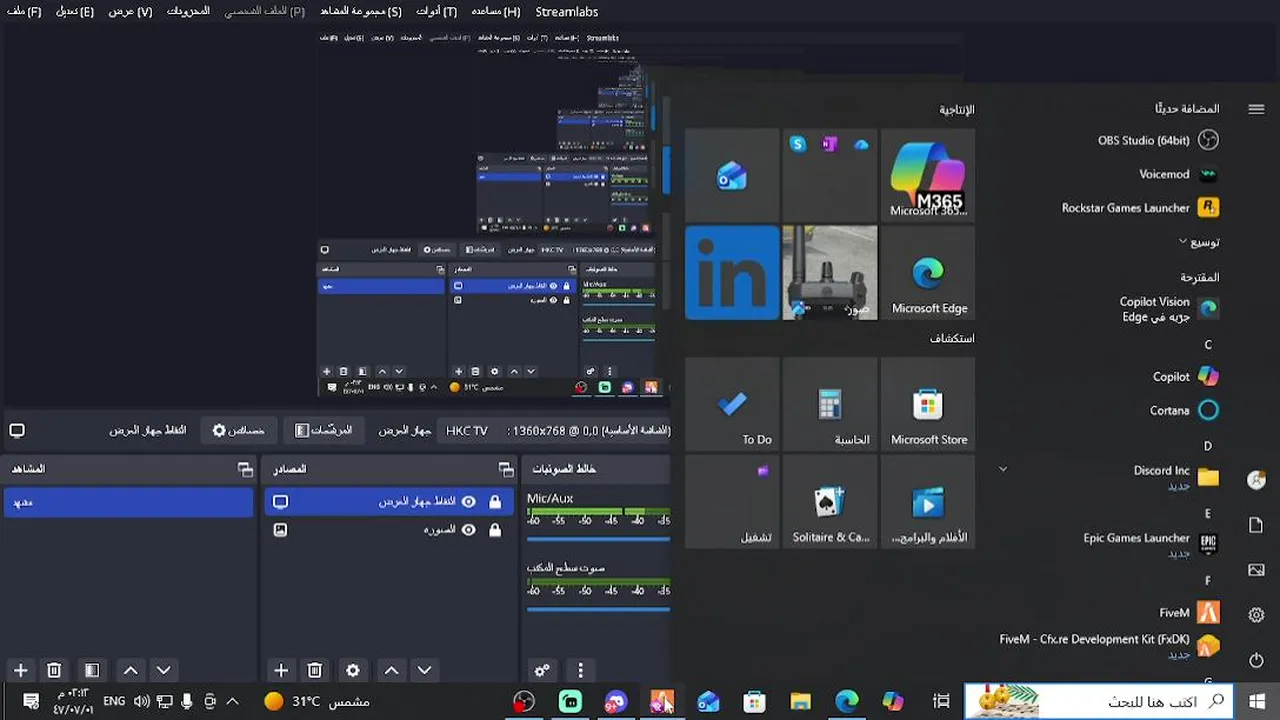Open the تعديل (E) menu

click(75, 12)
